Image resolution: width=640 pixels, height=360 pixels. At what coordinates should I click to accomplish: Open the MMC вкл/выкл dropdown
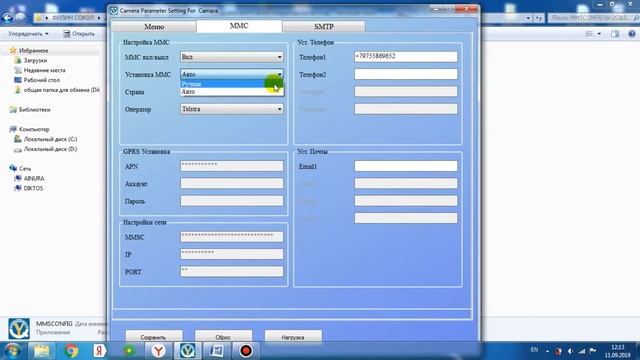pyautogui.click(x=232, y=57)
